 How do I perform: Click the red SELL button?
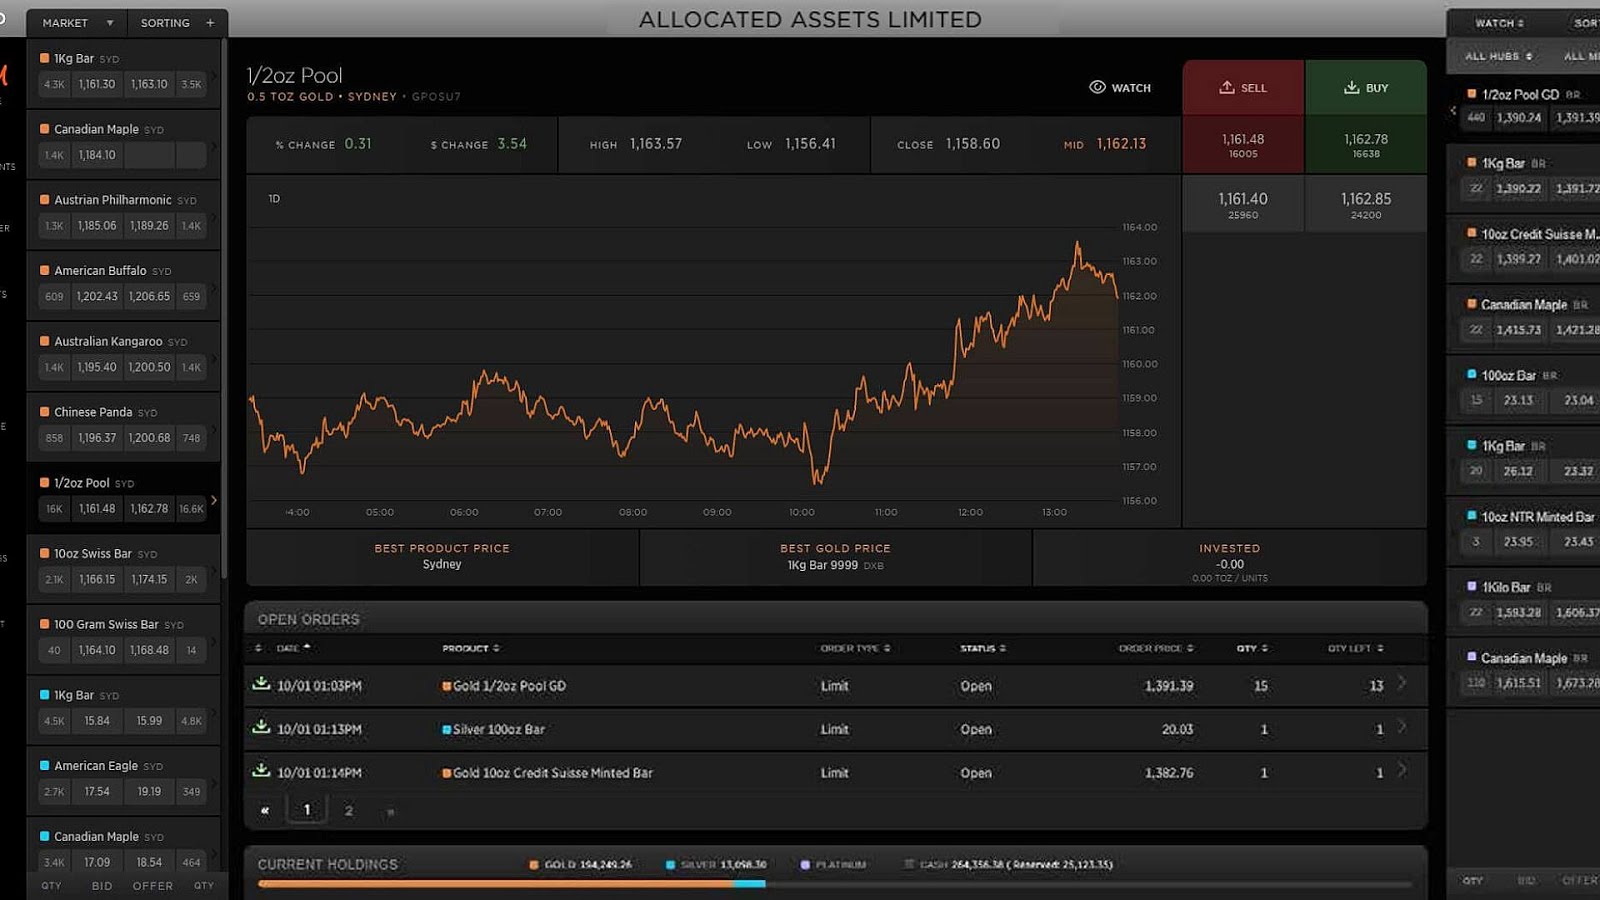tap(1243, 87)
